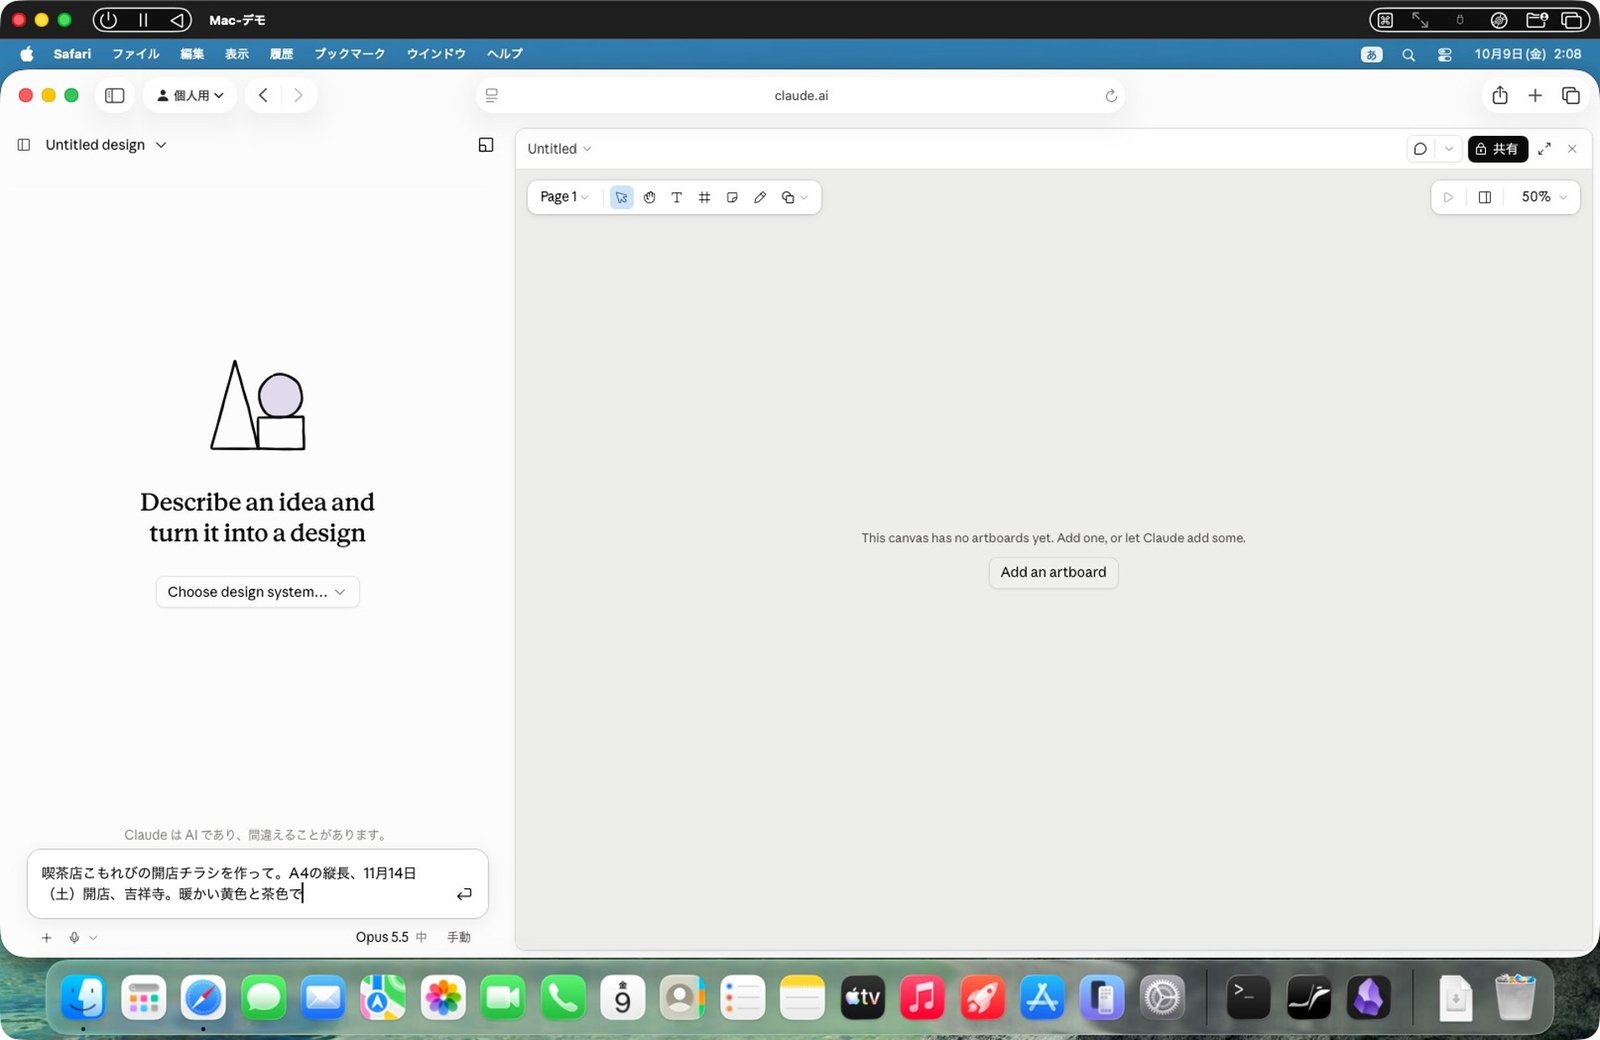Click the 共有 share button

point(1497,149)
